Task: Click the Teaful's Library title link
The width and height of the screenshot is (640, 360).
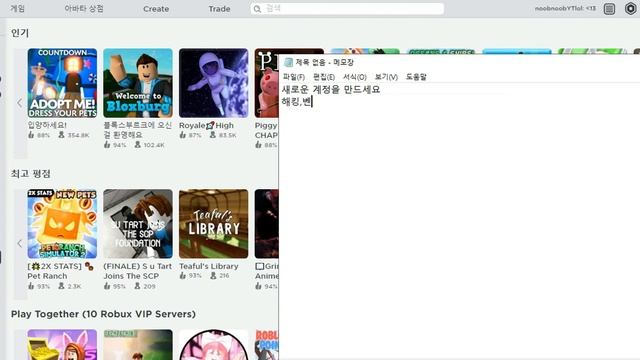Action: coord(209,266)
